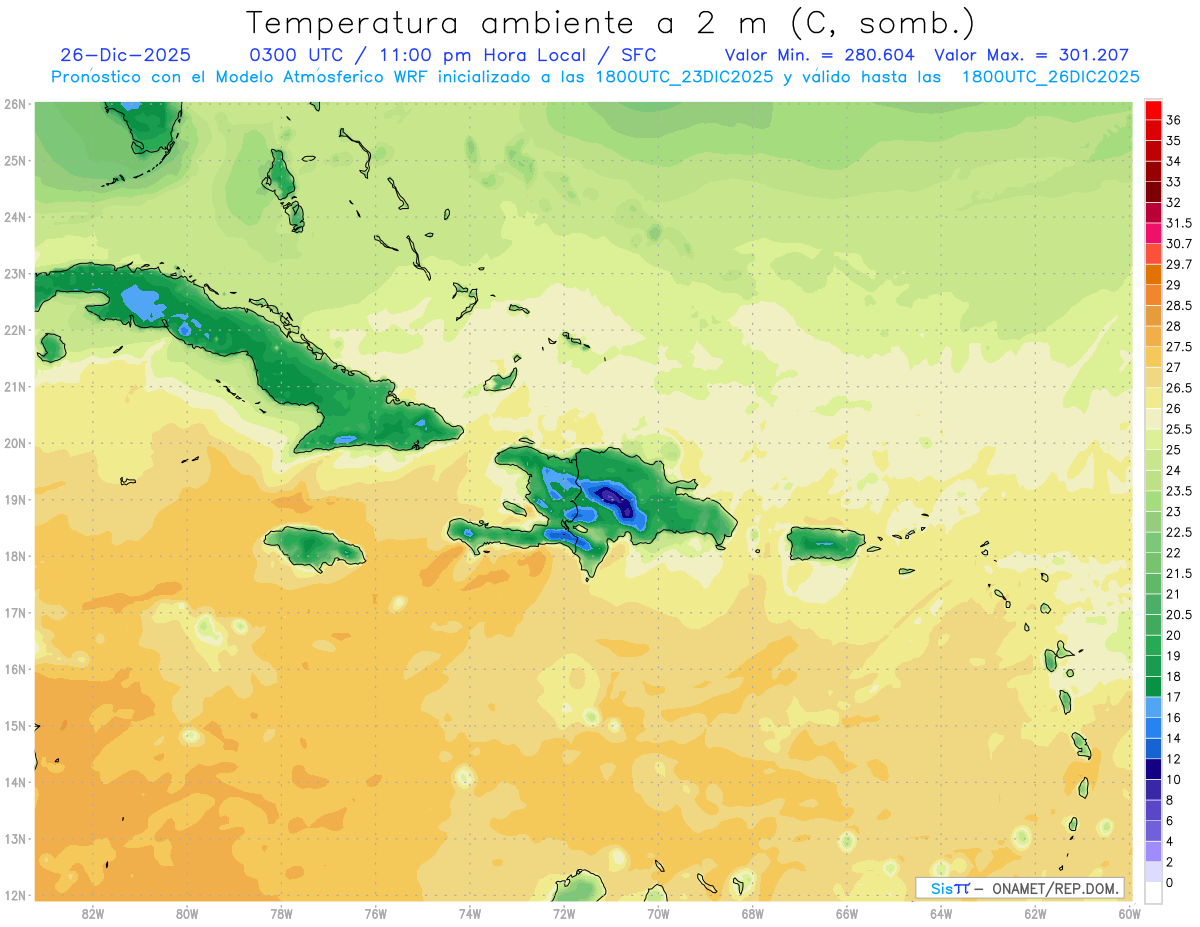The height and width of the screenshot is (927, 1200).
Task: Click the '25N' latitude label
Action: pos(14,160)
